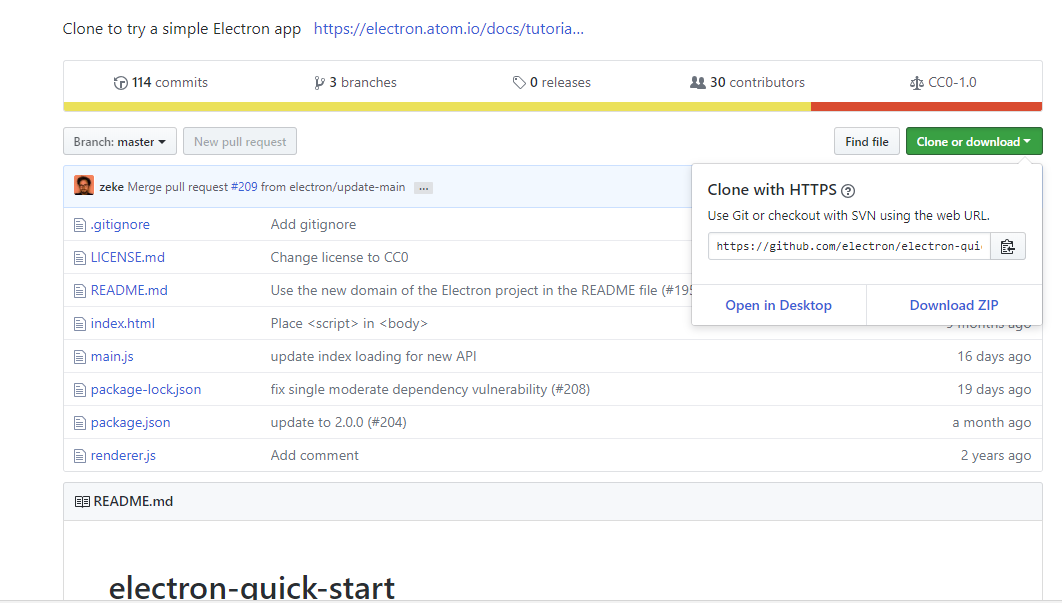
Task: Toggle the Clone or download dropdown
Action: 974,142
